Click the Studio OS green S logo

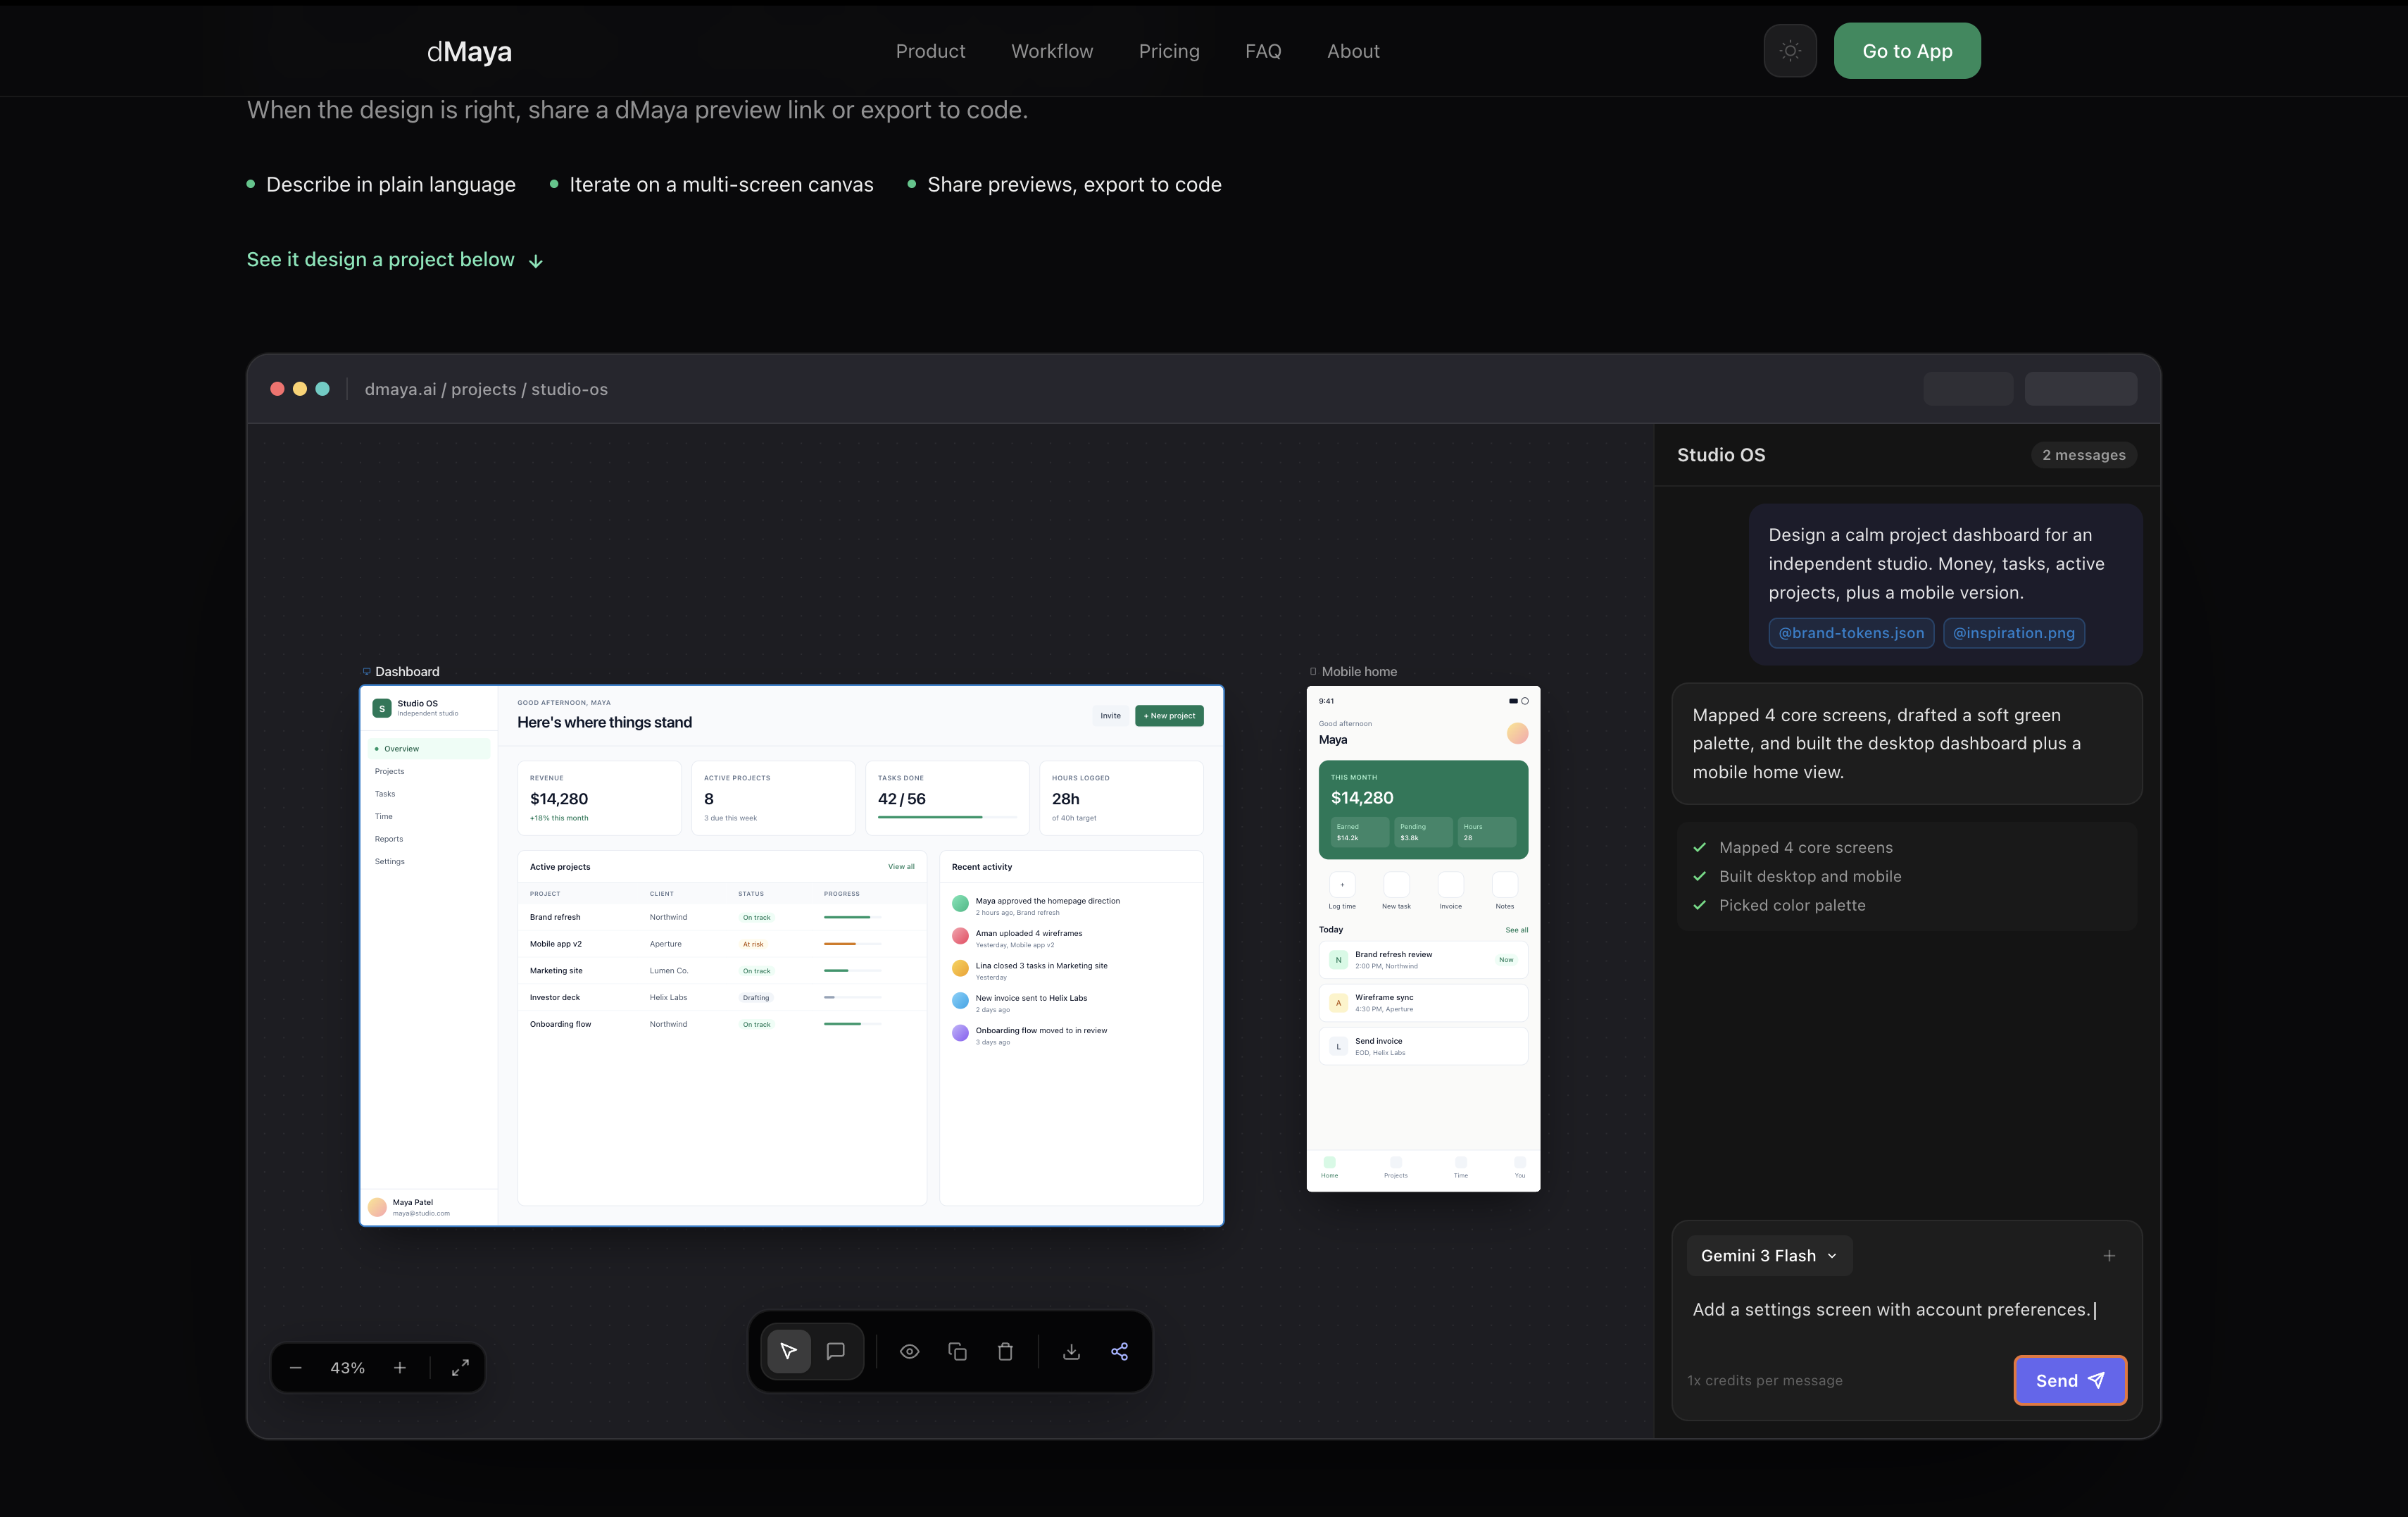pos(382,708)
